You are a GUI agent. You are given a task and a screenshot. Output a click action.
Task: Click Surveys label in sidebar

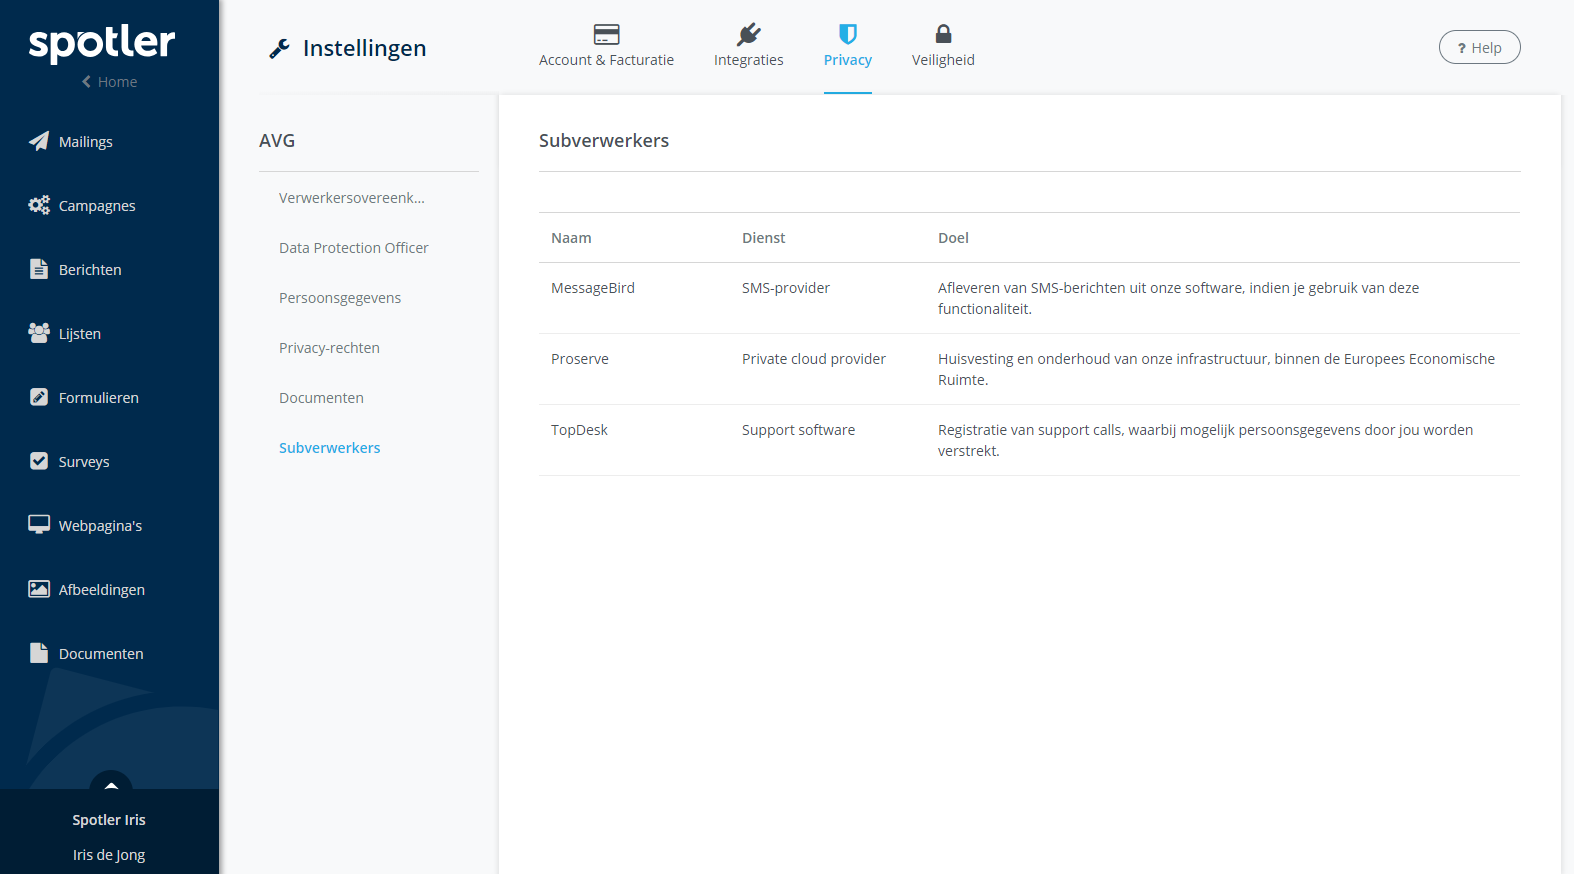pyautogui.click(x=84, y=462)
